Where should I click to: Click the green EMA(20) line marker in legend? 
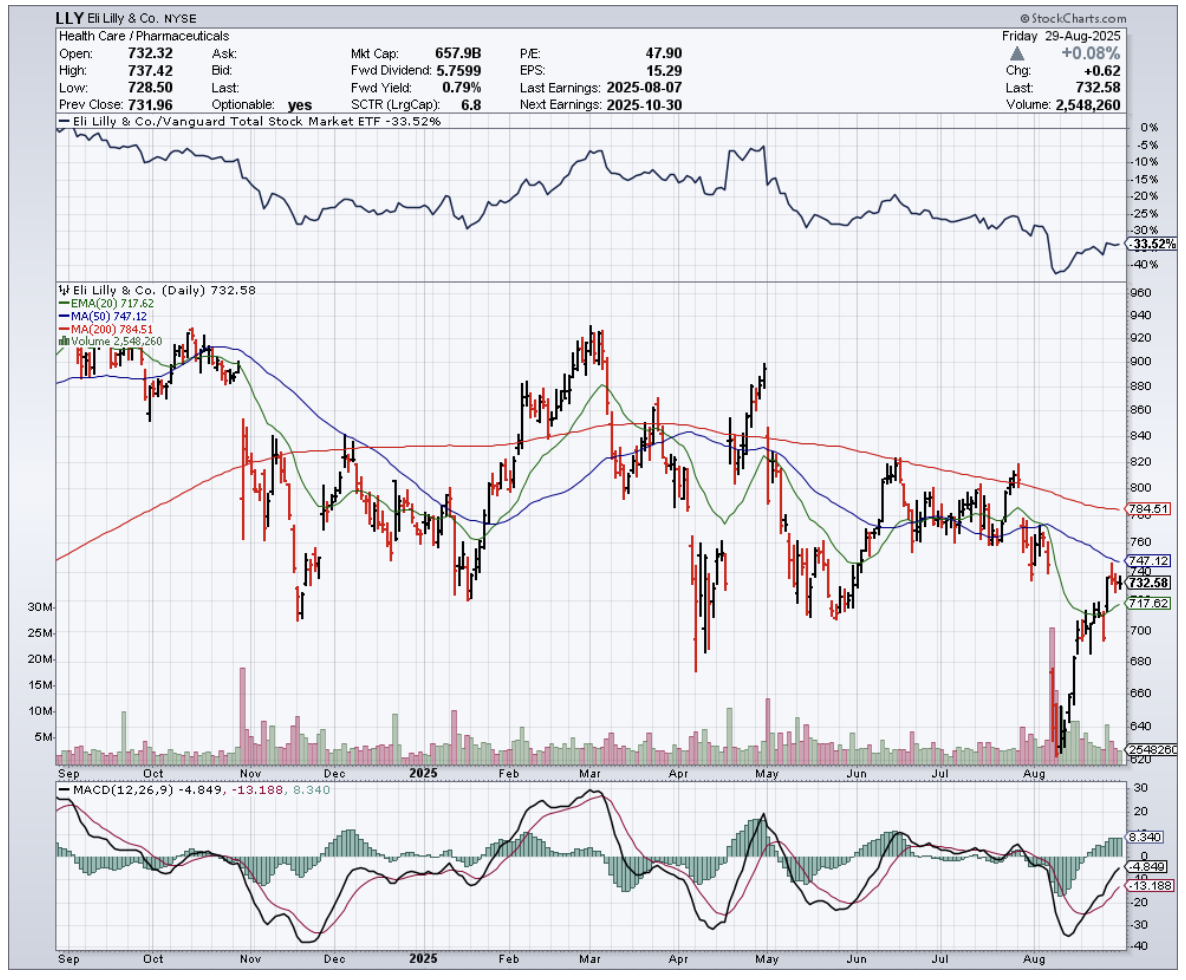point(63,302)
